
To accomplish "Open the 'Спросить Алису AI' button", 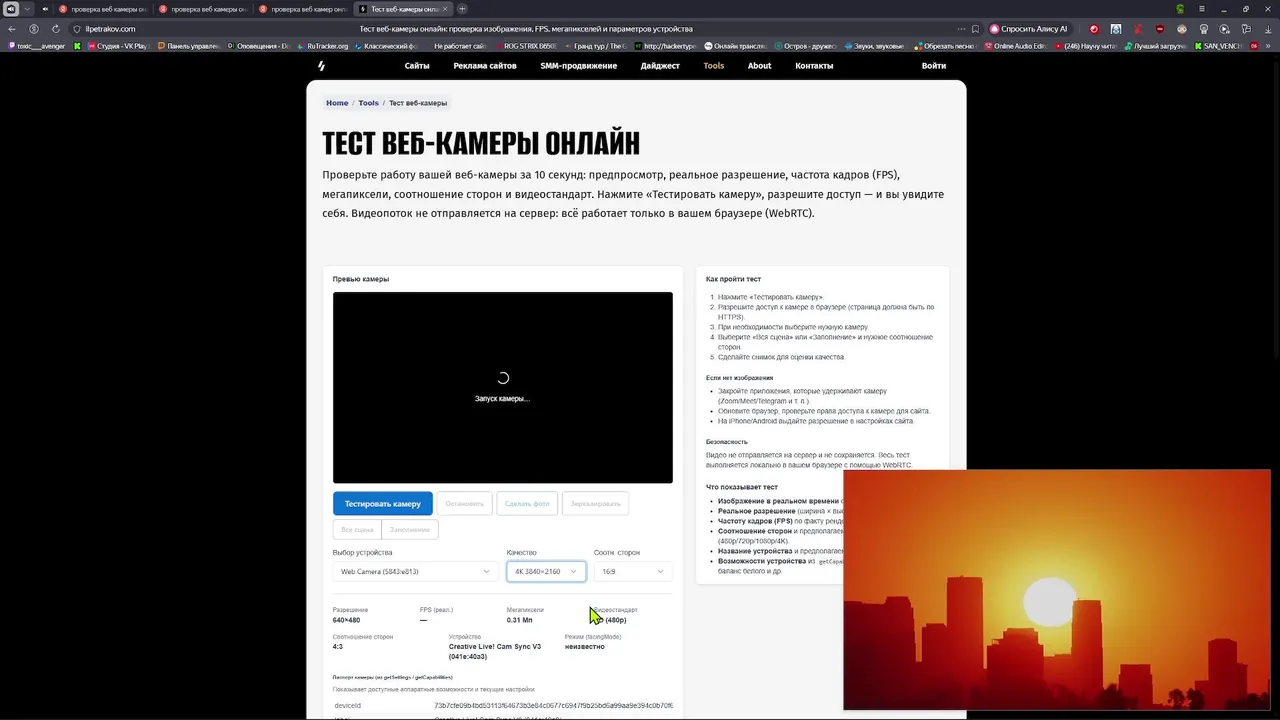I will pos(1028,29).
